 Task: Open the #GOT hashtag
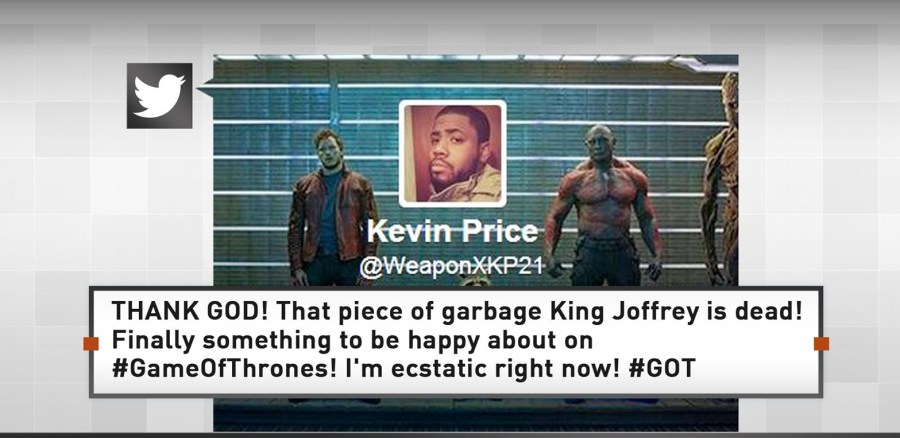coord(662,369)
